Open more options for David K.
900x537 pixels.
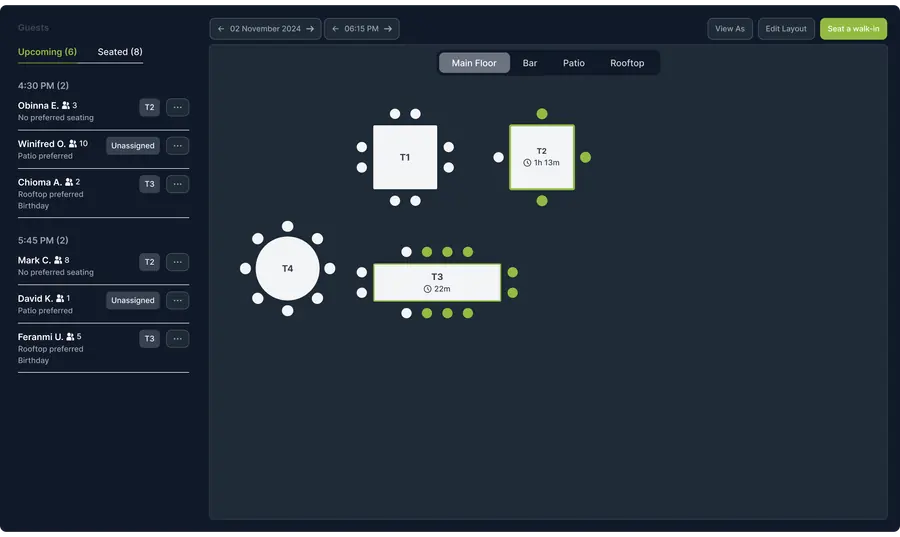pyautogui.click(x=177, y=301)
